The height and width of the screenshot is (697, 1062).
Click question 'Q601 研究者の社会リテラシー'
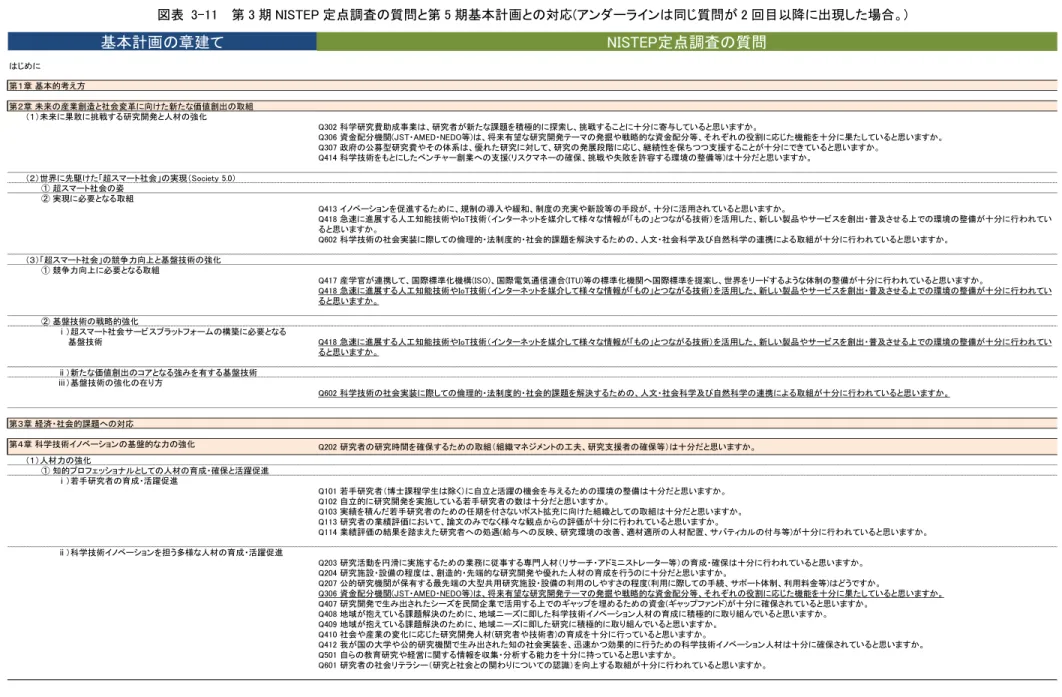[542, 665]
